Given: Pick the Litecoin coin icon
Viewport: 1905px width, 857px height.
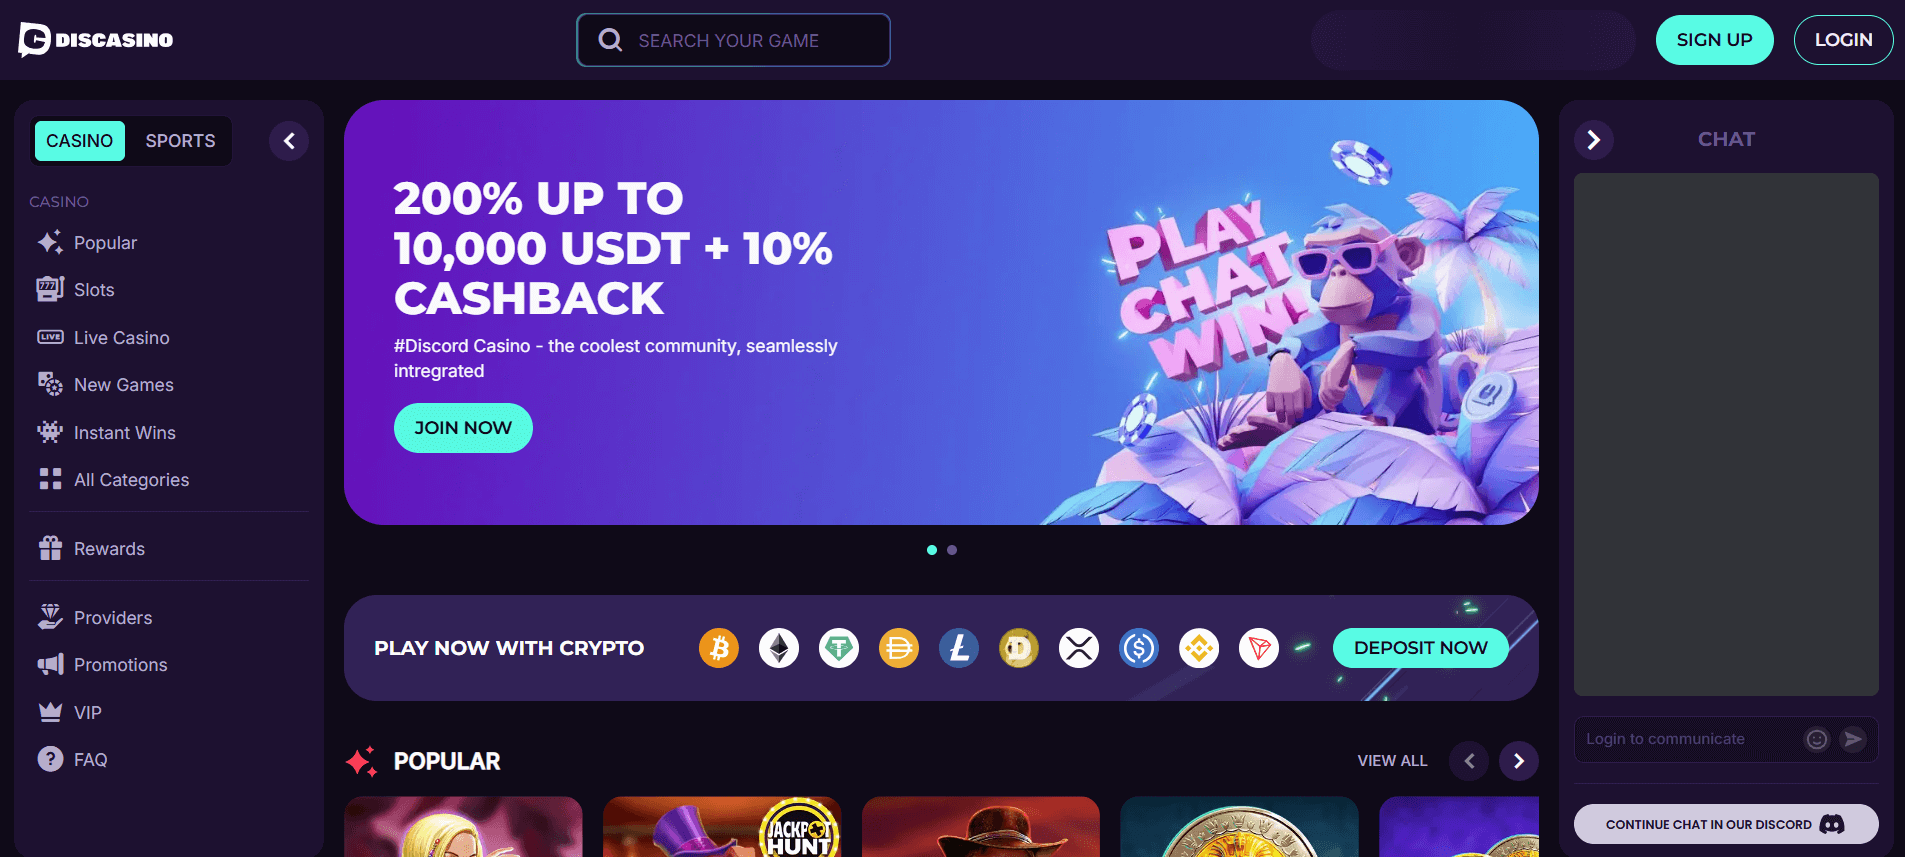Looking at the screenshot, I should point(959,648).
